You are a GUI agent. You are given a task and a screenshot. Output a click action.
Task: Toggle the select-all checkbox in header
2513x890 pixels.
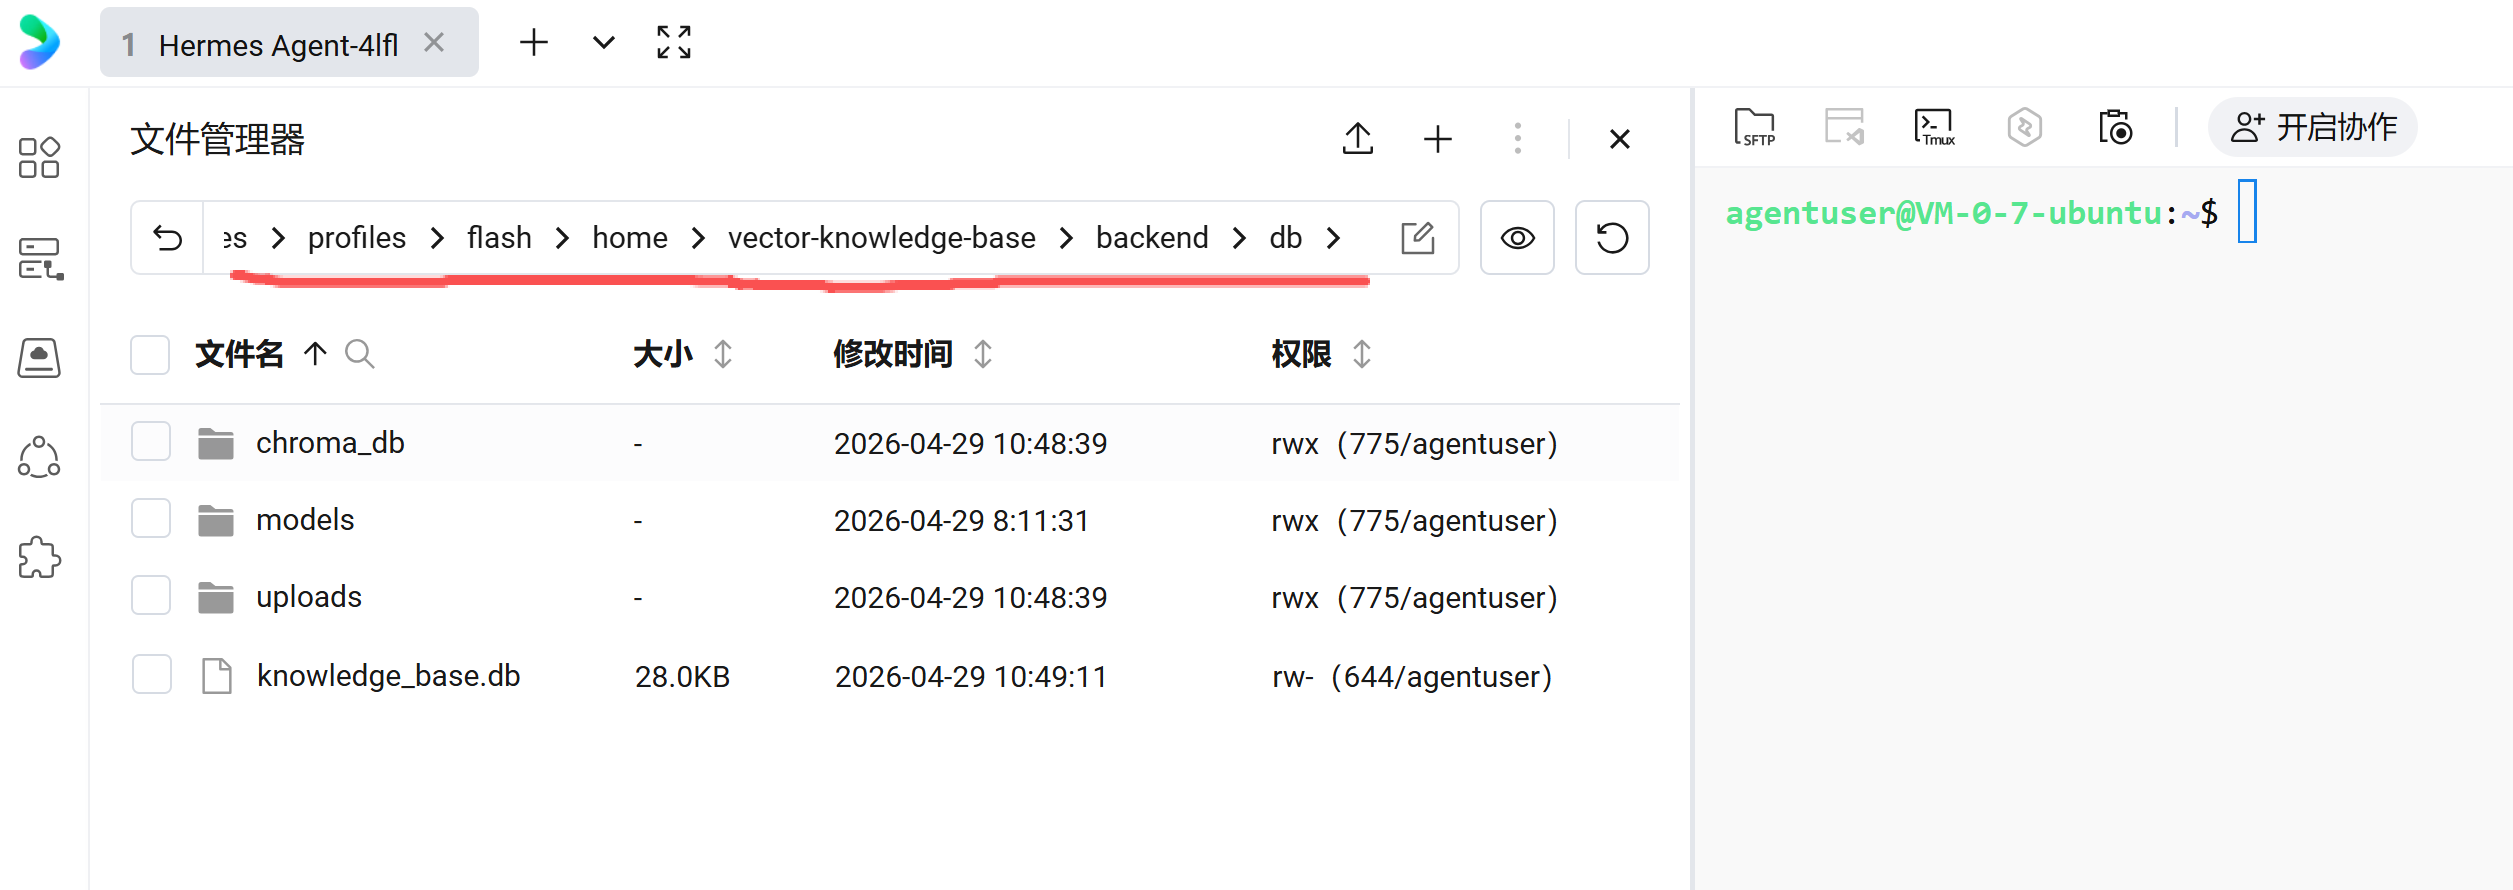click(x=150, y=355)
